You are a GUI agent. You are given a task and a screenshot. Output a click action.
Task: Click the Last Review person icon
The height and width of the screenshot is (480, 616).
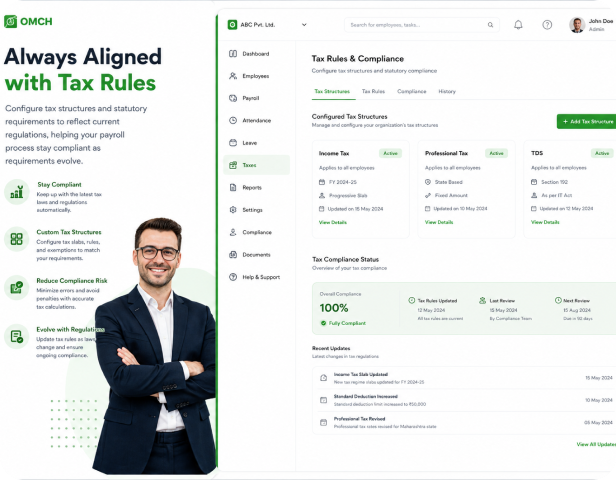(x=482, y=300)
